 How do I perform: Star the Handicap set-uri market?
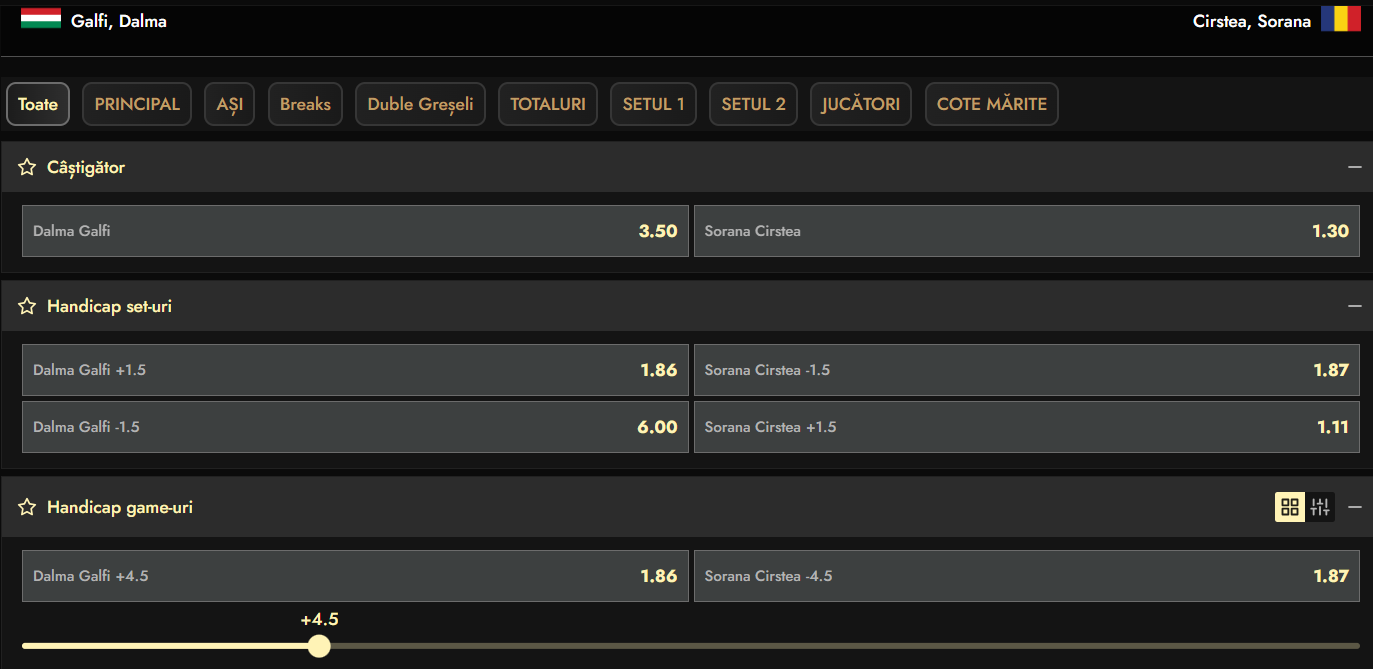point(27,306)
